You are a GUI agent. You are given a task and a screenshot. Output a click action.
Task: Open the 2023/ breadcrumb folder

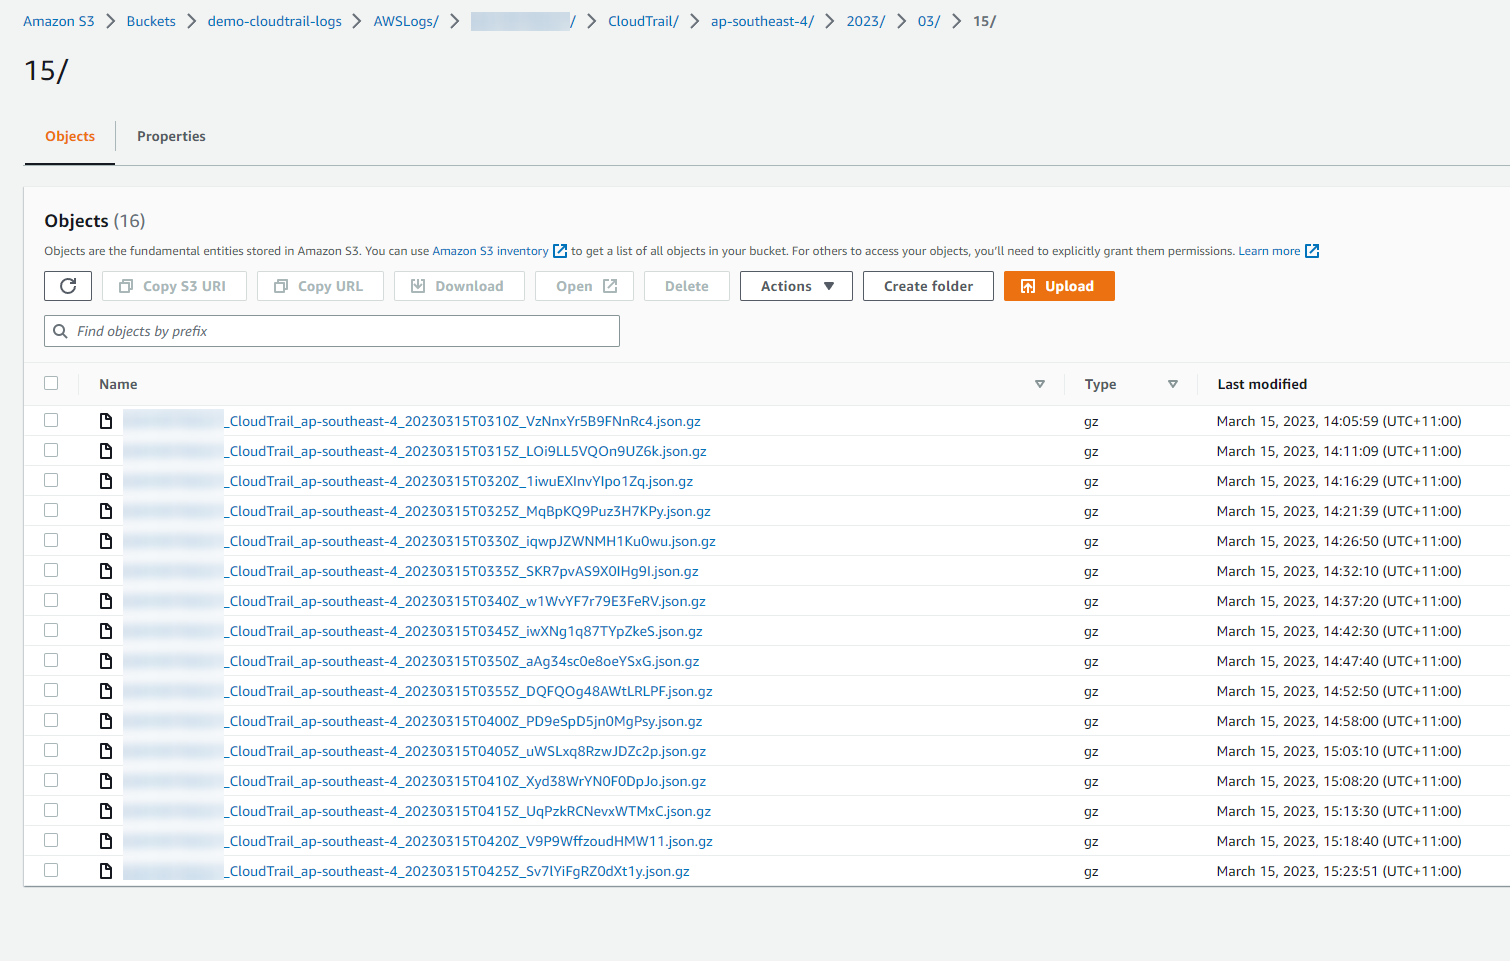click(866, 21)
